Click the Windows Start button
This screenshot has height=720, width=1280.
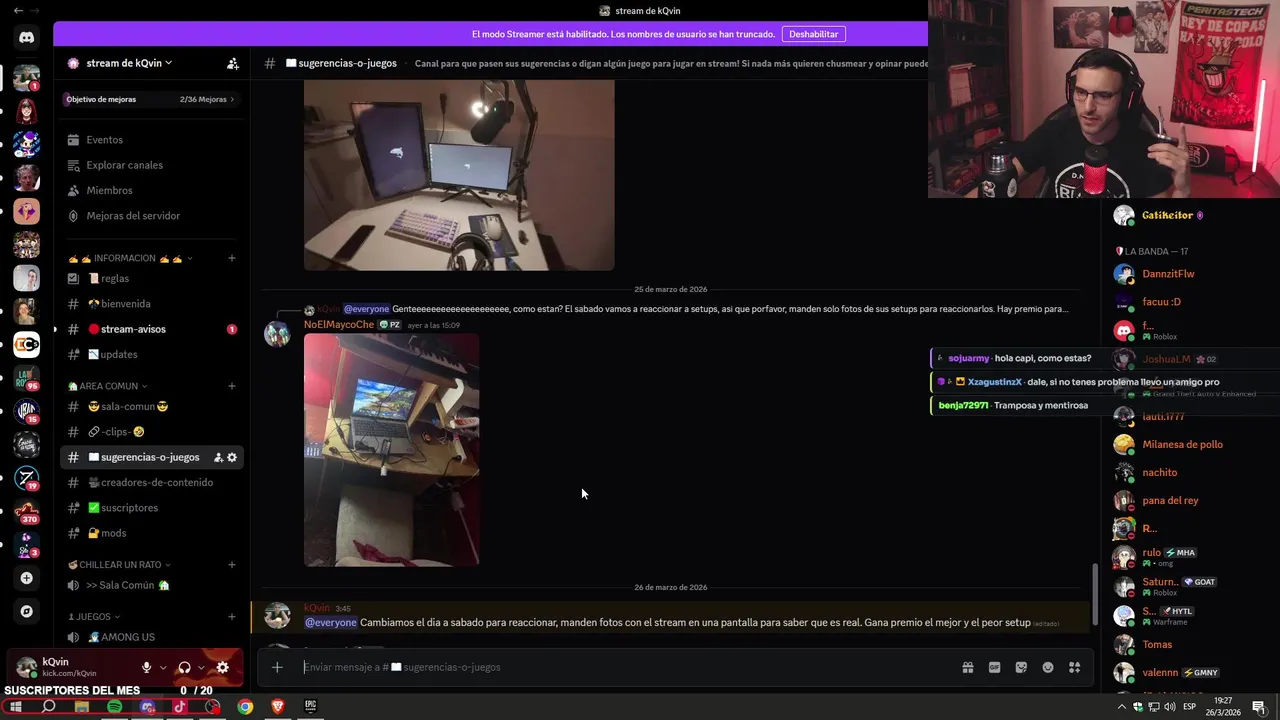[x=15, y=707]
